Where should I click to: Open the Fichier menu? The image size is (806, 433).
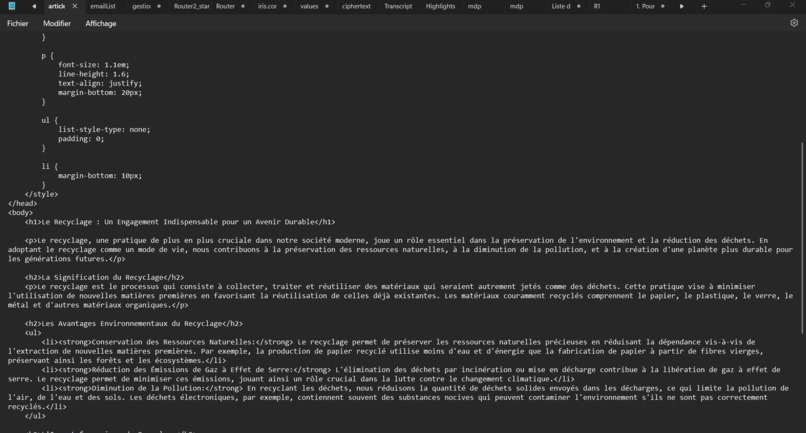[x=17, y=23]
